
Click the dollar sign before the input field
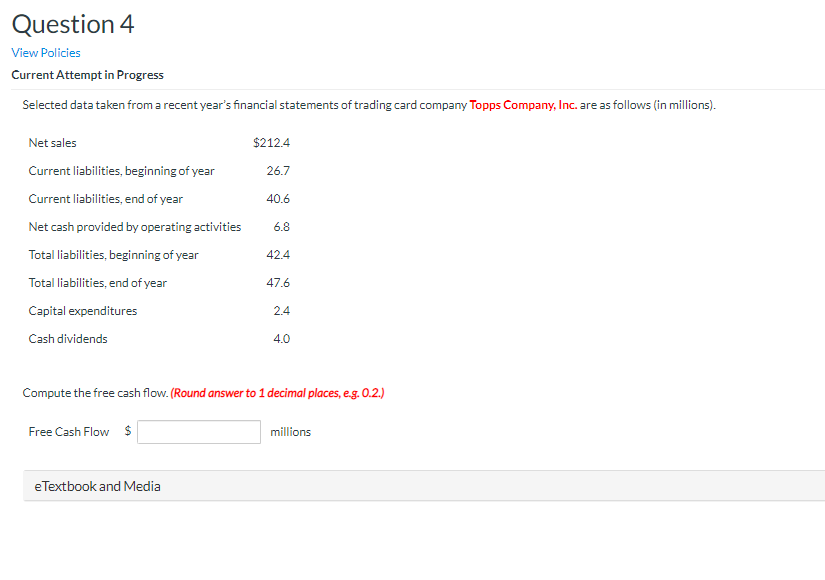126,431
